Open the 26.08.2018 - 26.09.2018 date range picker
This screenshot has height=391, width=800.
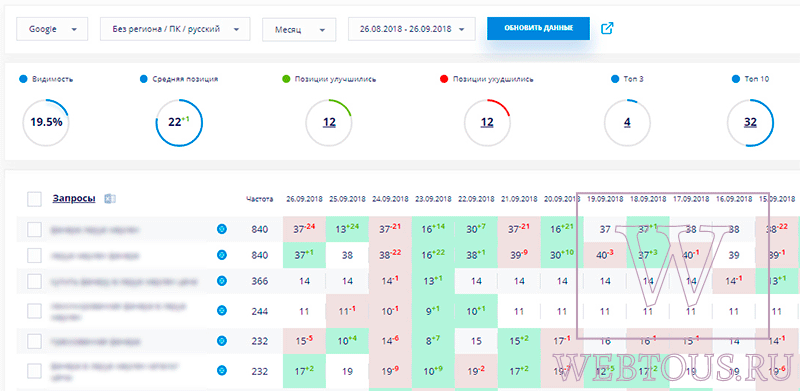pos(412,29)
